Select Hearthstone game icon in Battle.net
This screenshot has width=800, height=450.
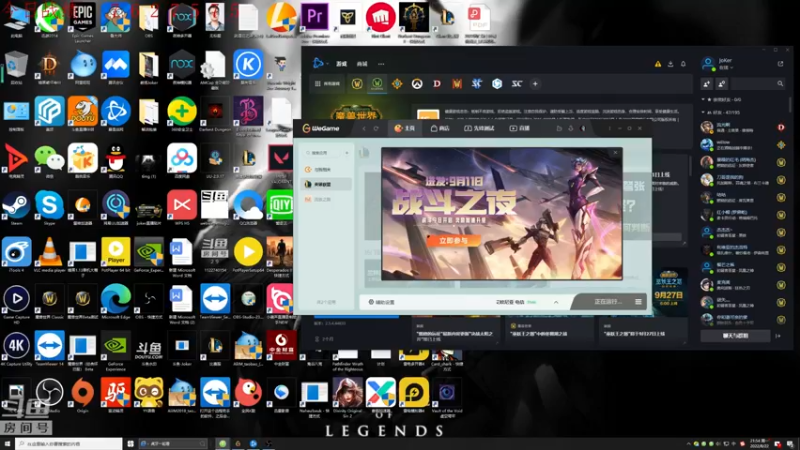tap(397, 84)
